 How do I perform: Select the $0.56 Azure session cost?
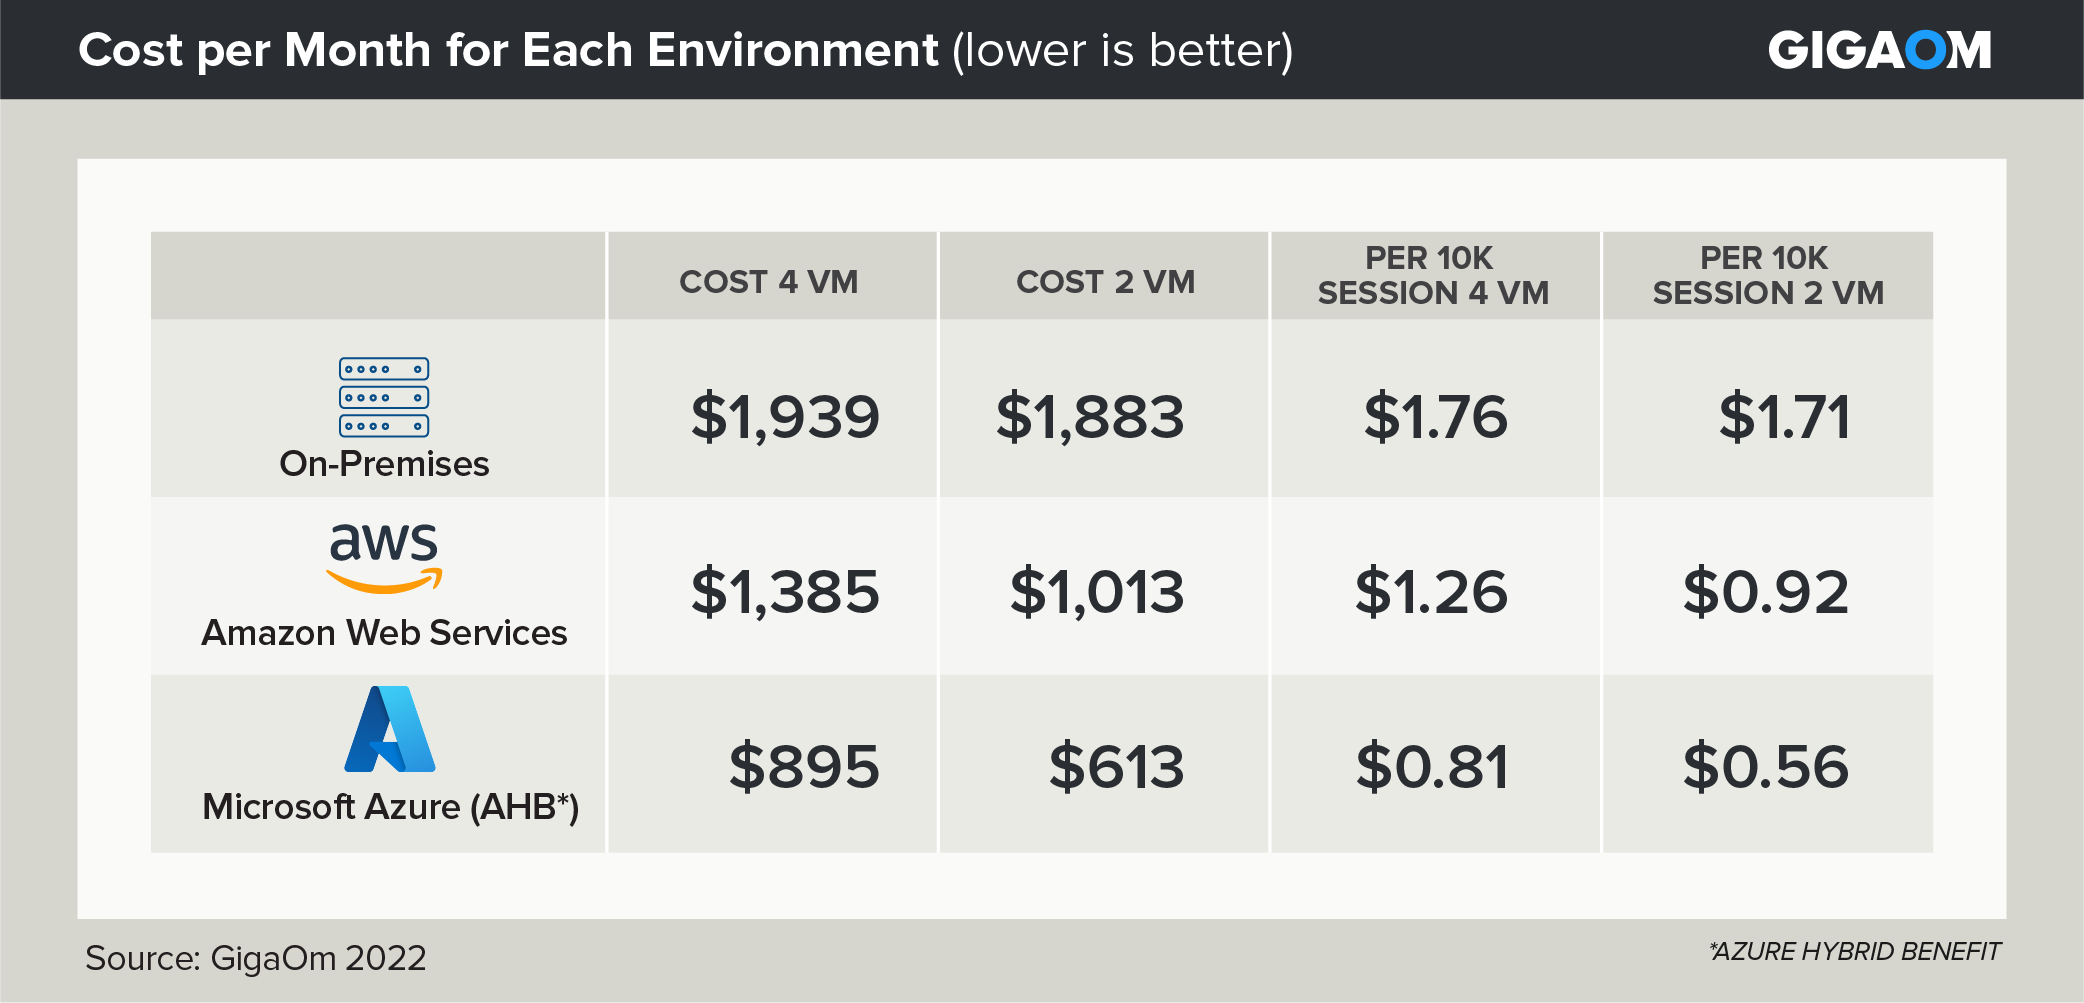(1766, 767)
